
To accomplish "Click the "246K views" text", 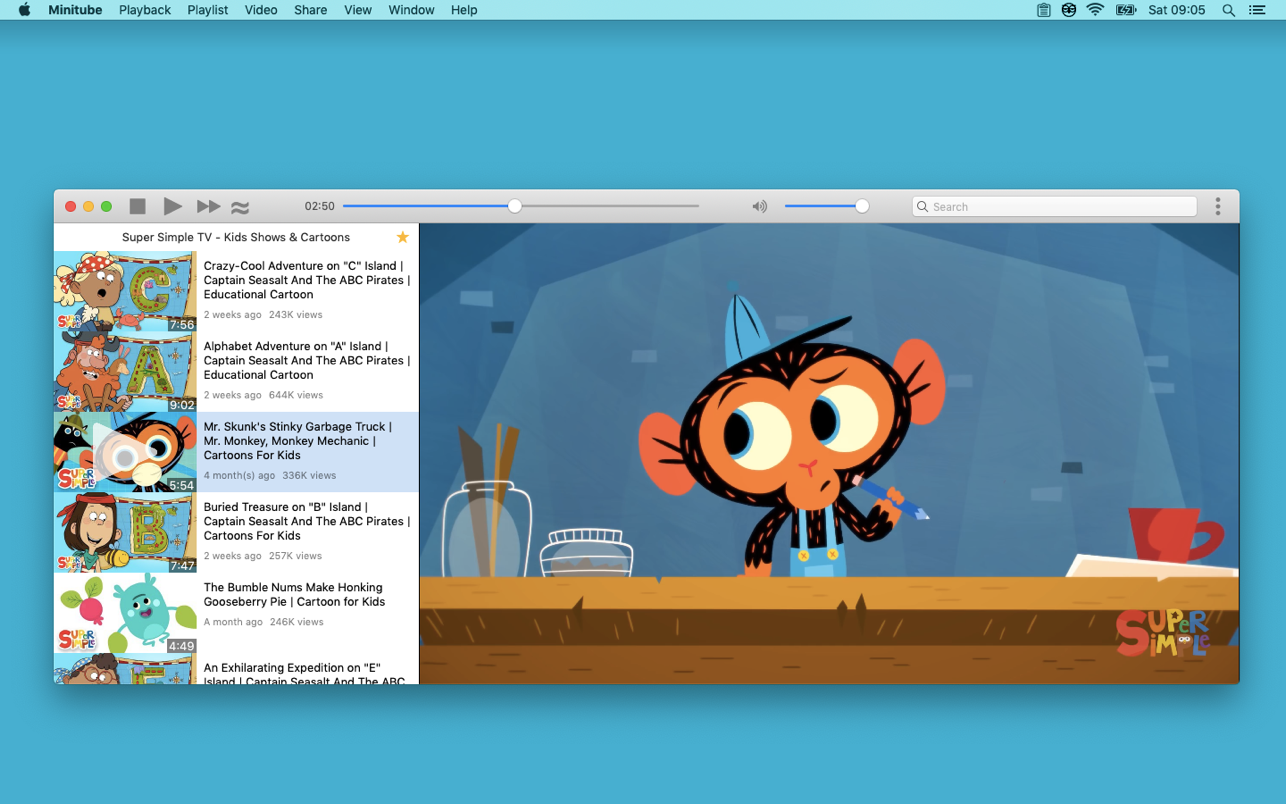I will click(297, 622).
